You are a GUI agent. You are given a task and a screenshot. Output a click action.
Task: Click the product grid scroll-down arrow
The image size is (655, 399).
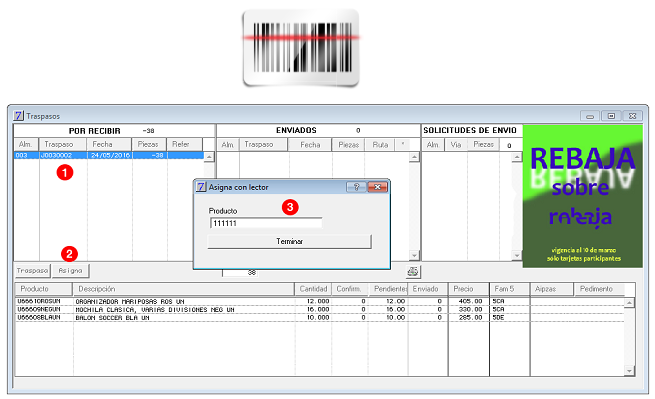630,370
